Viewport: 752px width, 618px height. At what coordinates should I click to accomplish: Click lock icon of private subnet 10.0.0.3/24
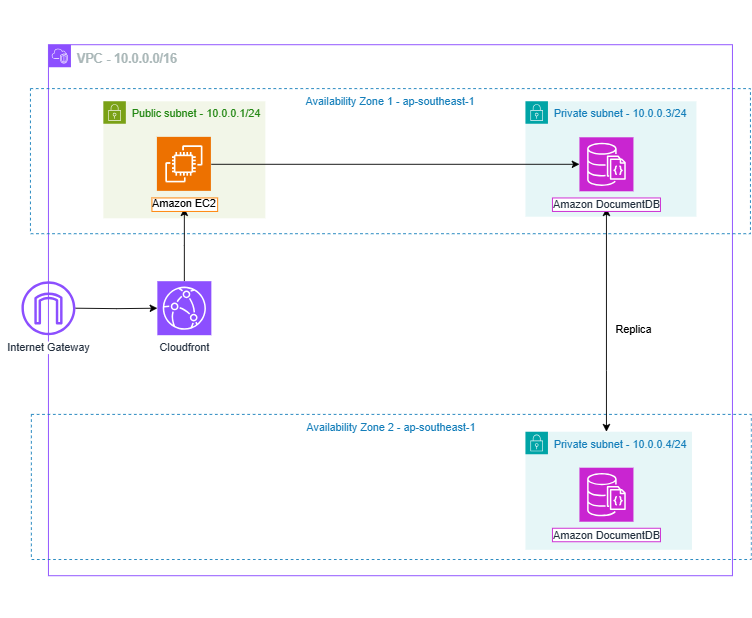pyautogui.click(x=537, y=113)
